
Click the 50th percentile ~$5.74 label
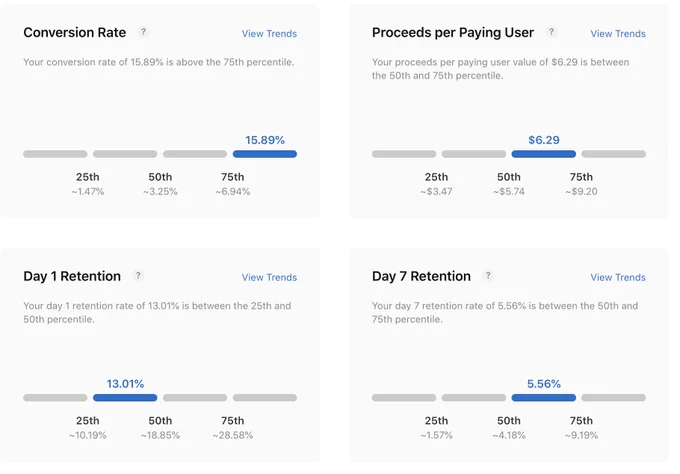(x=509, y=184)
